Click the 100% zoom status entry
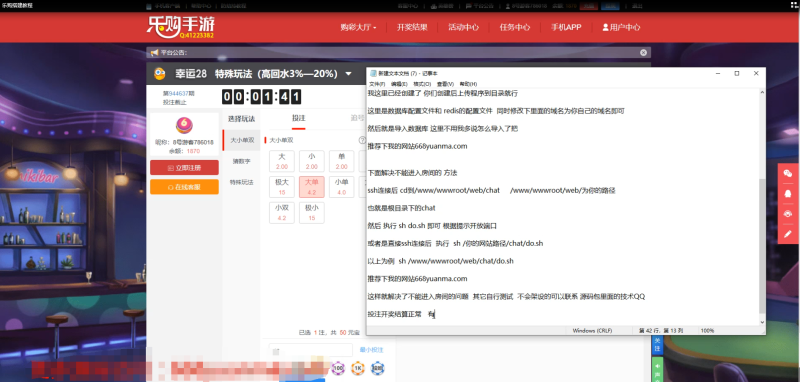This screenshot has height=382, width=800. click(x=707, y=330)
